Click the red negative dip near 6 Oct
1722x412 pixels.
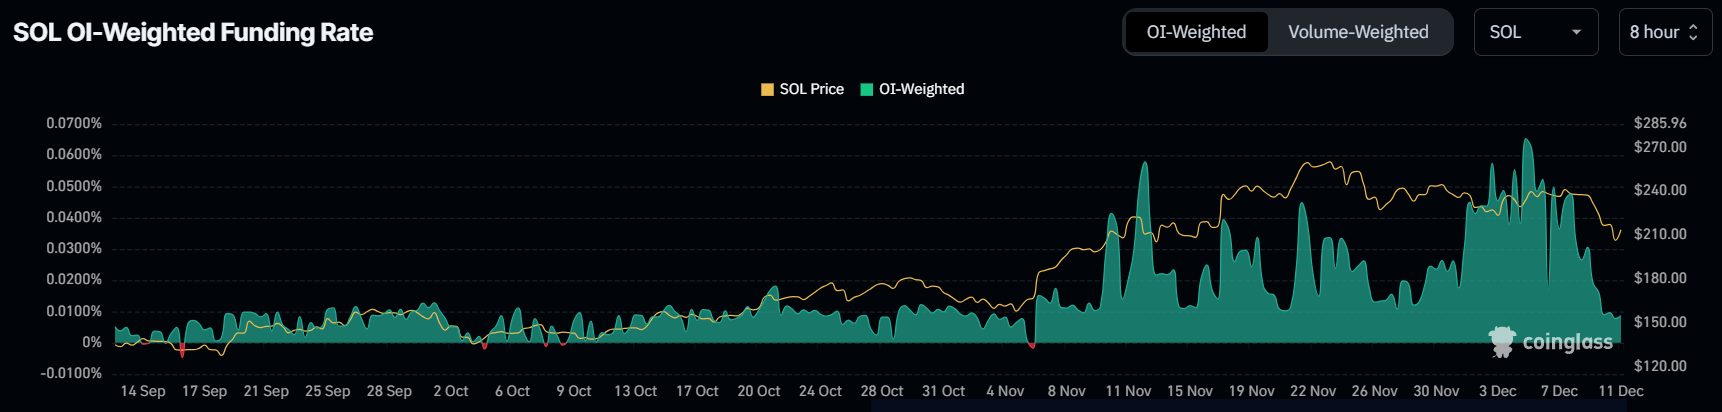click(485, 346)
